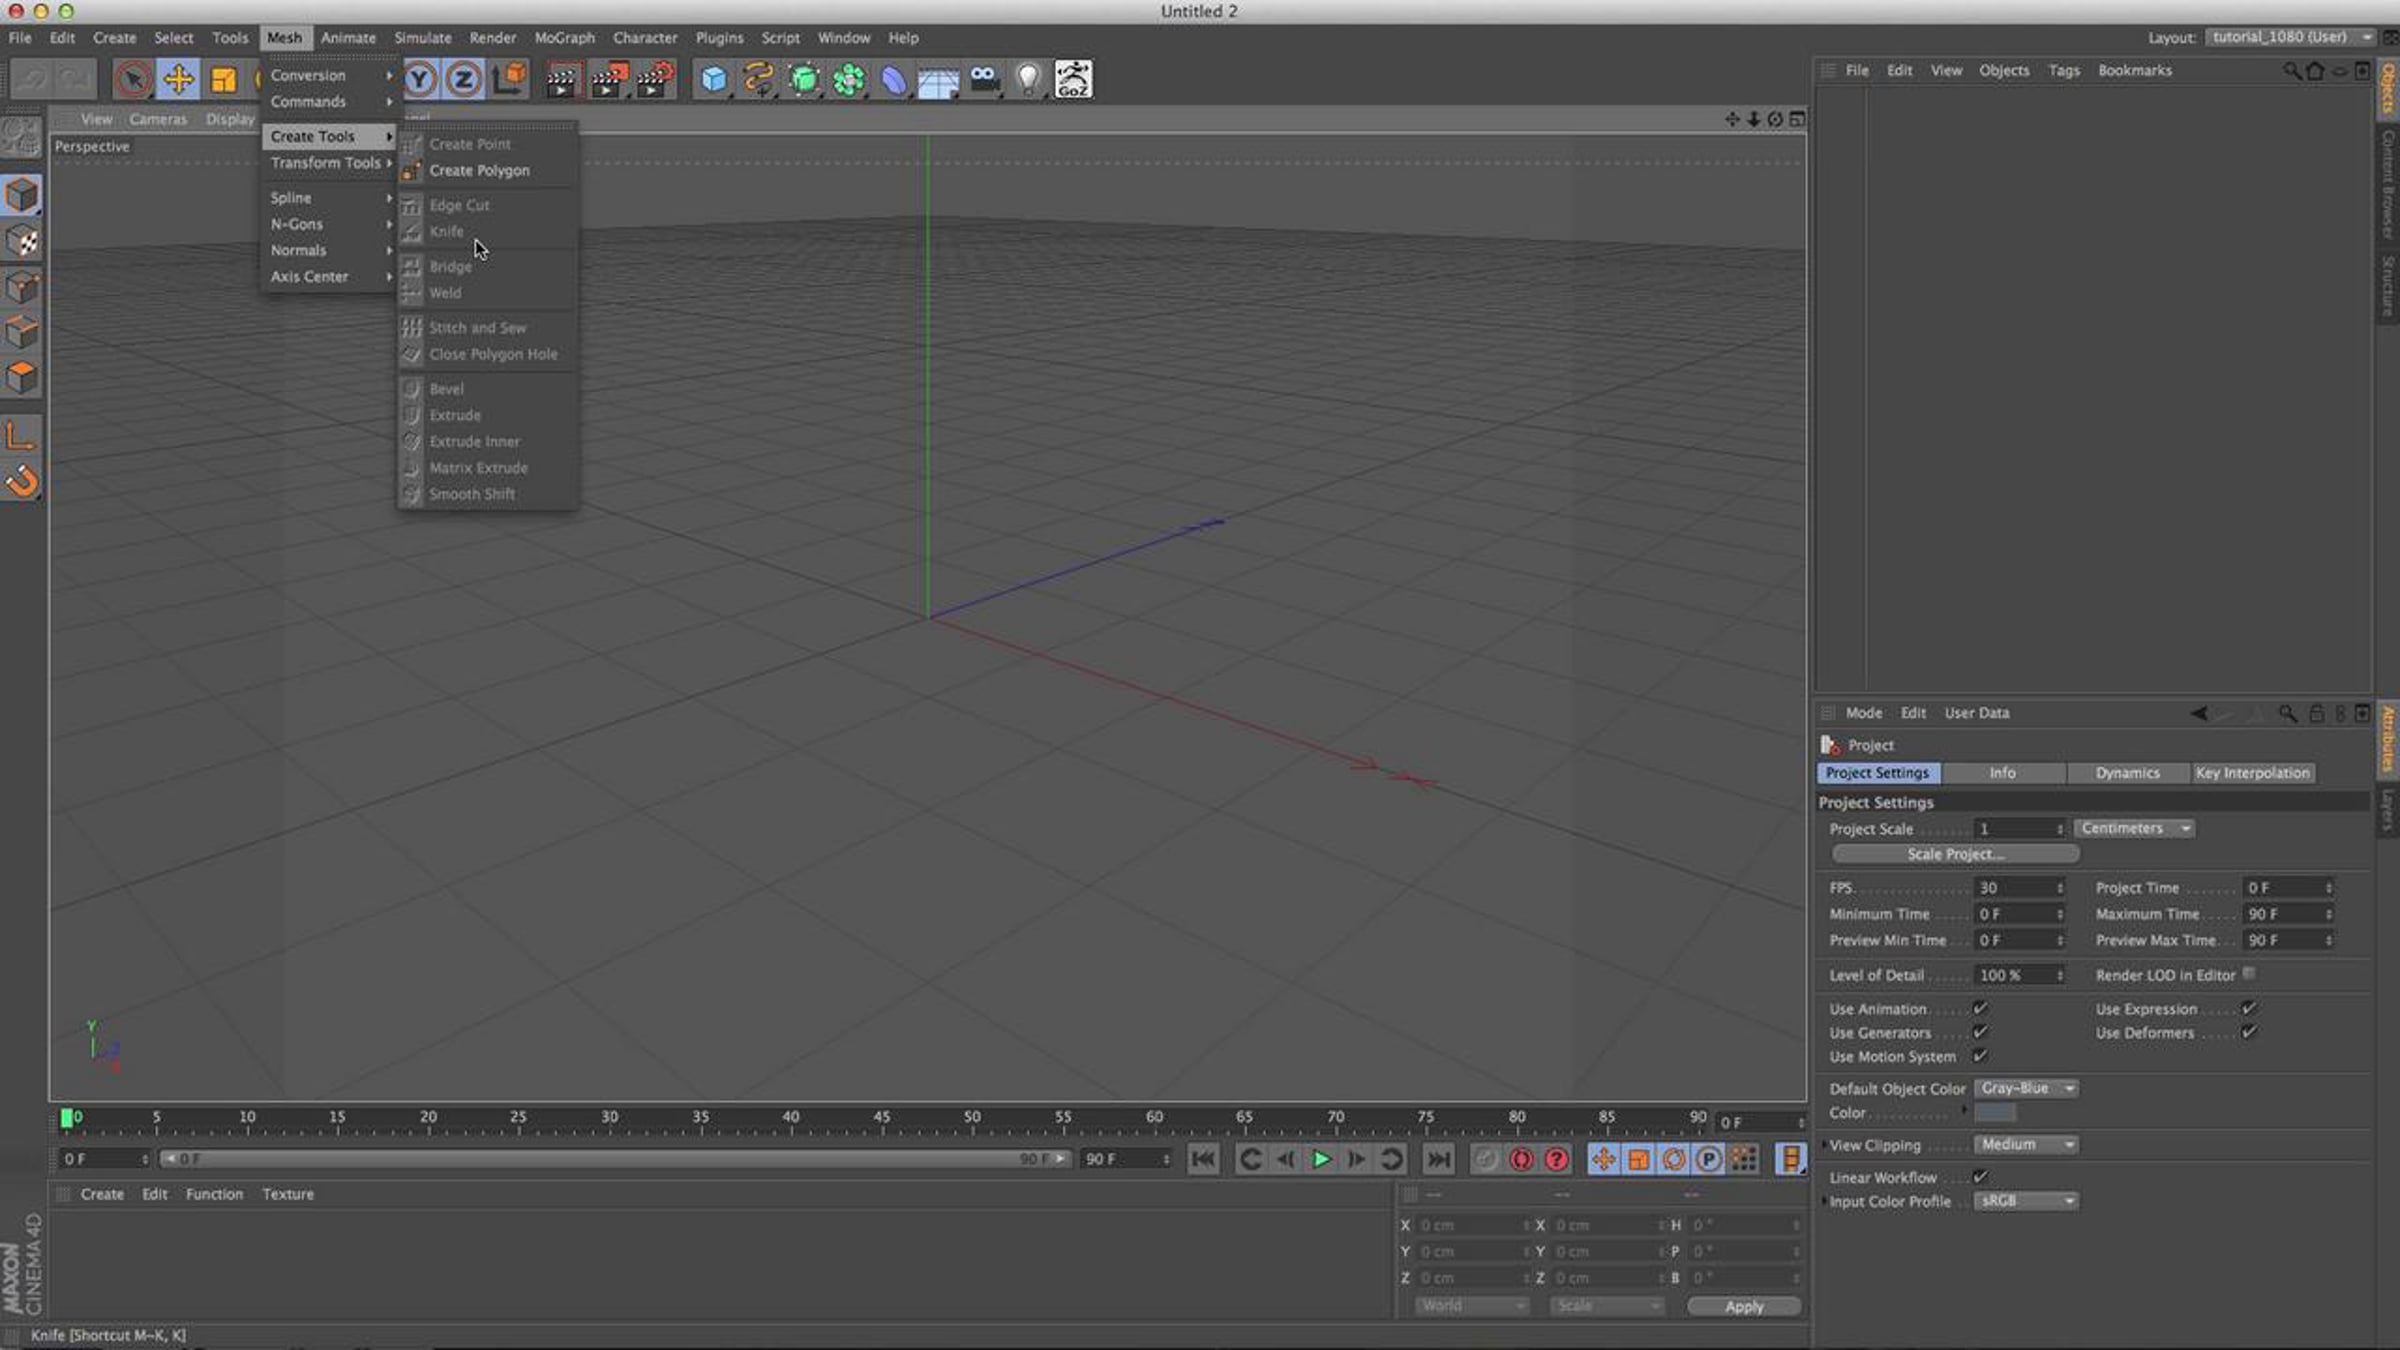2400x1350 pixels.
Task: Switch to Texture mode checkered cube
Action: (x=21, y=242)
